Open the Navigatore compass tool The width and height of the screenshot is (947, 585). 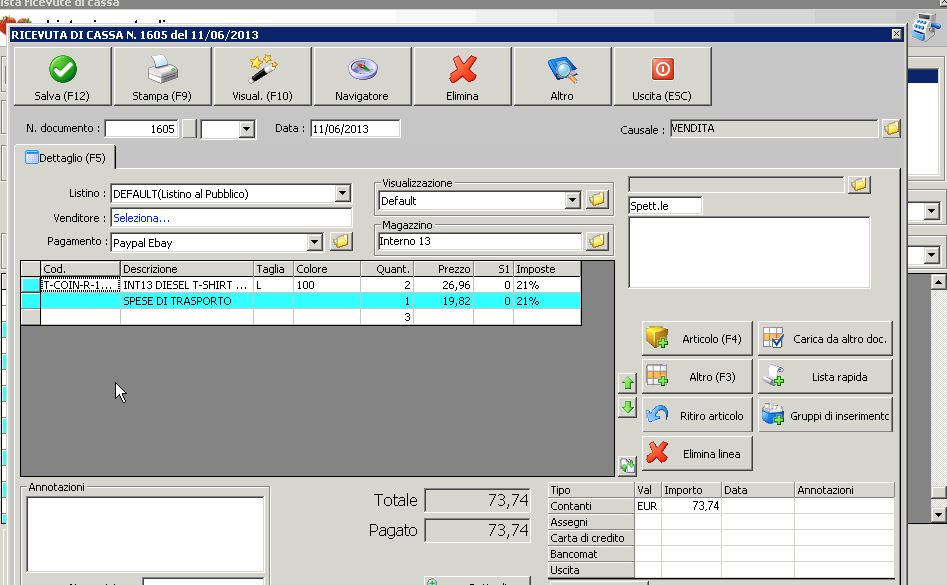point(362,77)
